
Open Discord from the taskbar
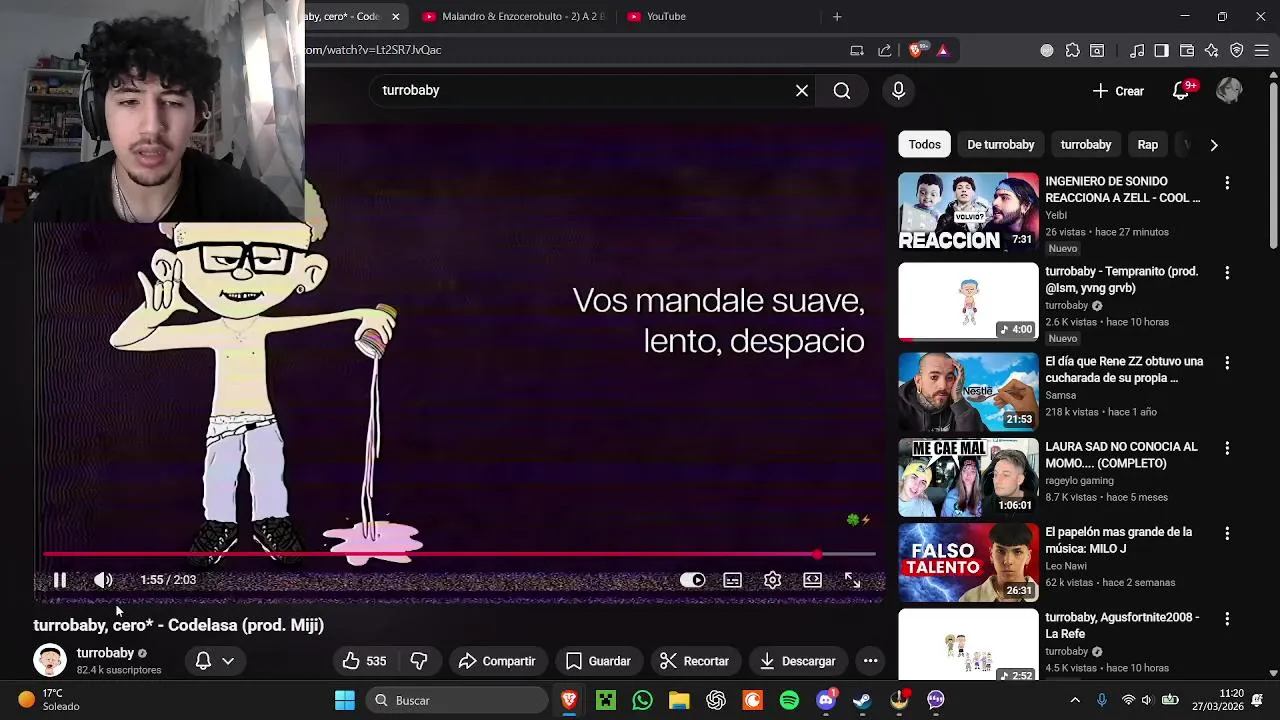click(826, 700)
